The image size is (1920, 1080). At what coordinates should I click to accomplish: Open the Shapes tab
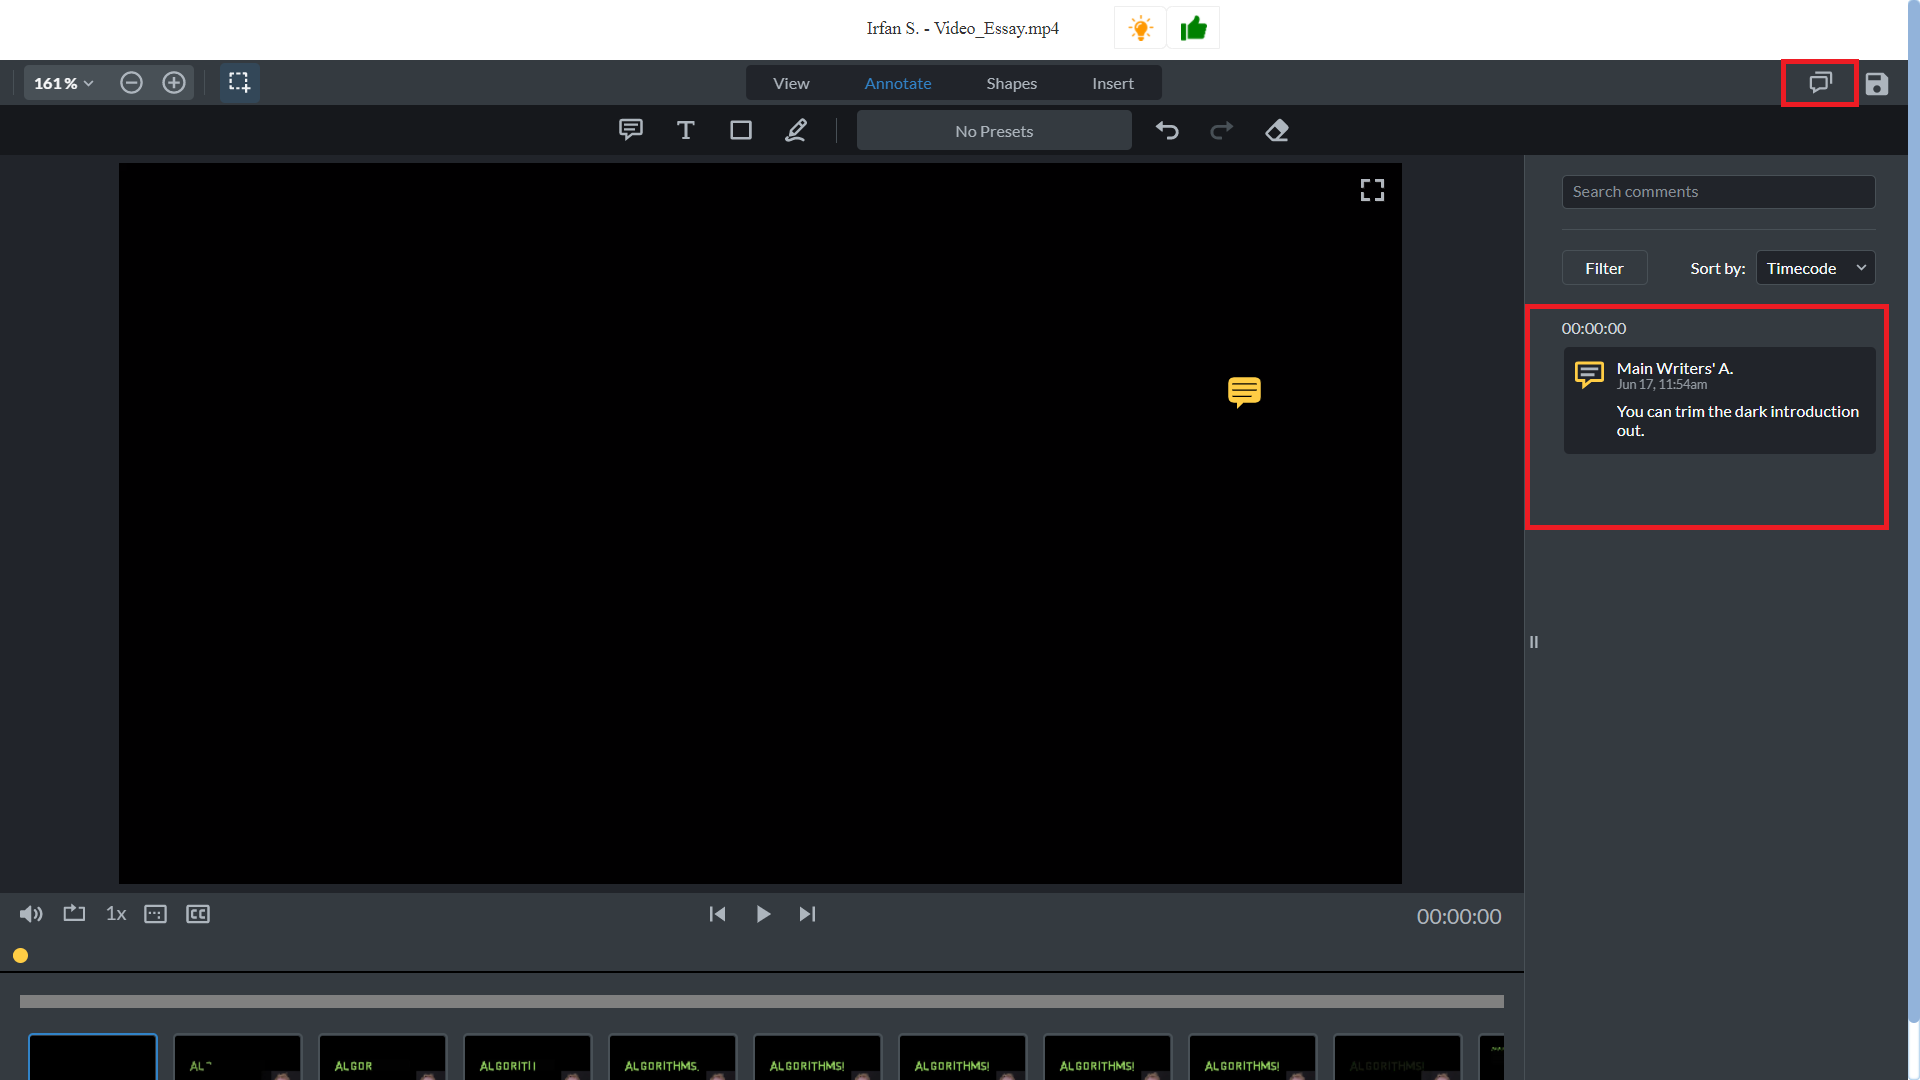point(1011,83)
